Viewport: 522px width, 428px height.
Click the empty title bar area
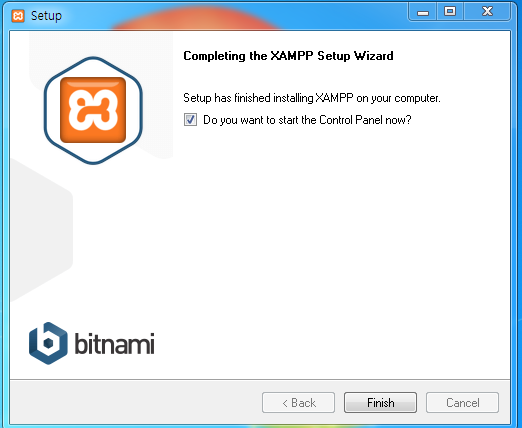233,15
